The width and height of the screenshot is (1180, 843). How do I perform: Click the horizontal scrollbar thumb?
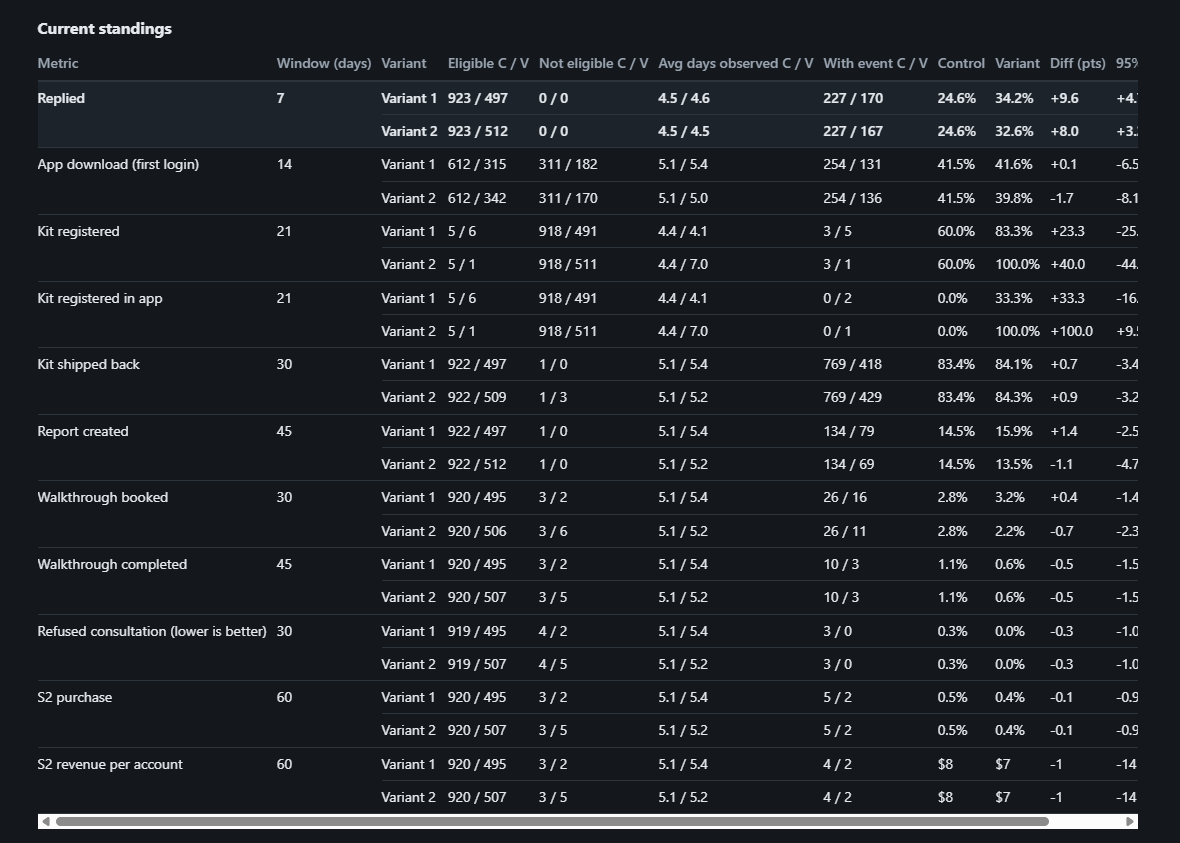[552, 821]
